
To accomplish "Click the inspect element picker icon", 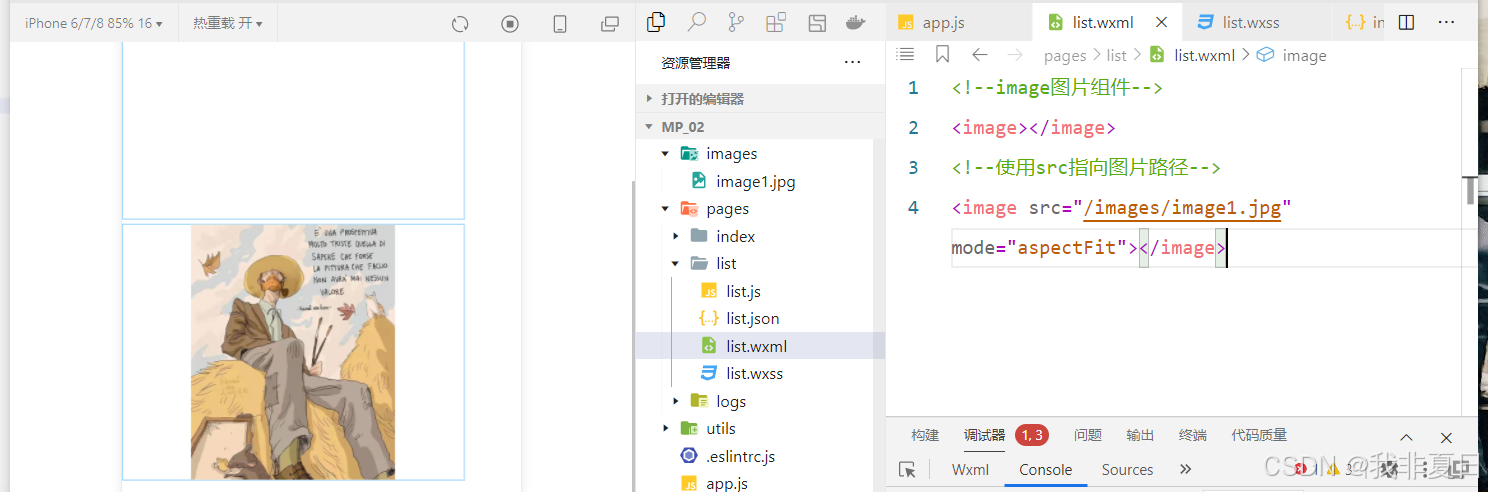I will (x=907, y=470).
